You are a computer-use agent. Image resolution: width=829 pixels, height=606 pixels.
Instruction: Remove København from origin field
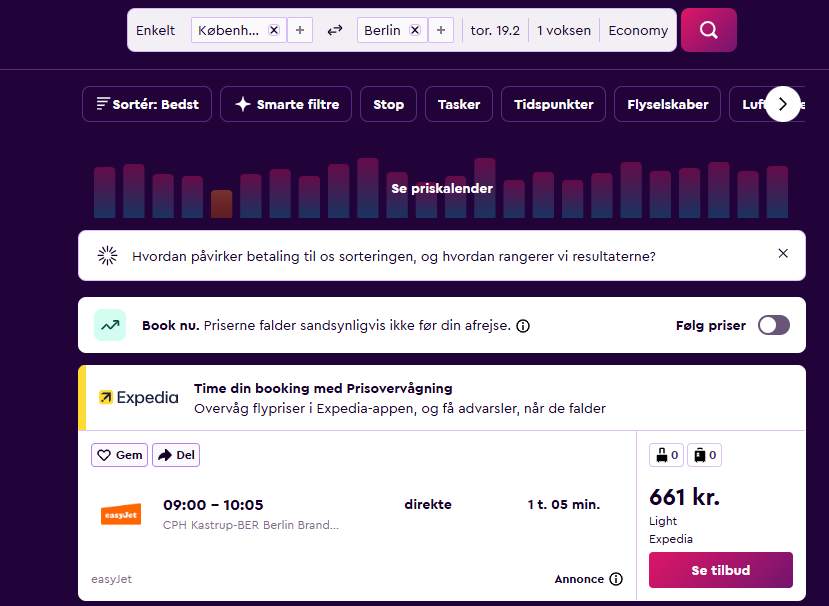pyautogui.click(x=273, y=30)
